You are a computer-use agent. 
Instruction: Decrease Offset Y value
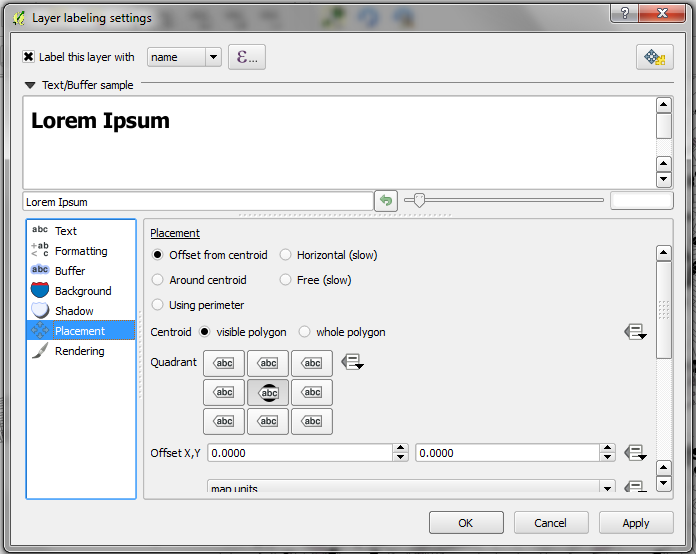[607, 457]
